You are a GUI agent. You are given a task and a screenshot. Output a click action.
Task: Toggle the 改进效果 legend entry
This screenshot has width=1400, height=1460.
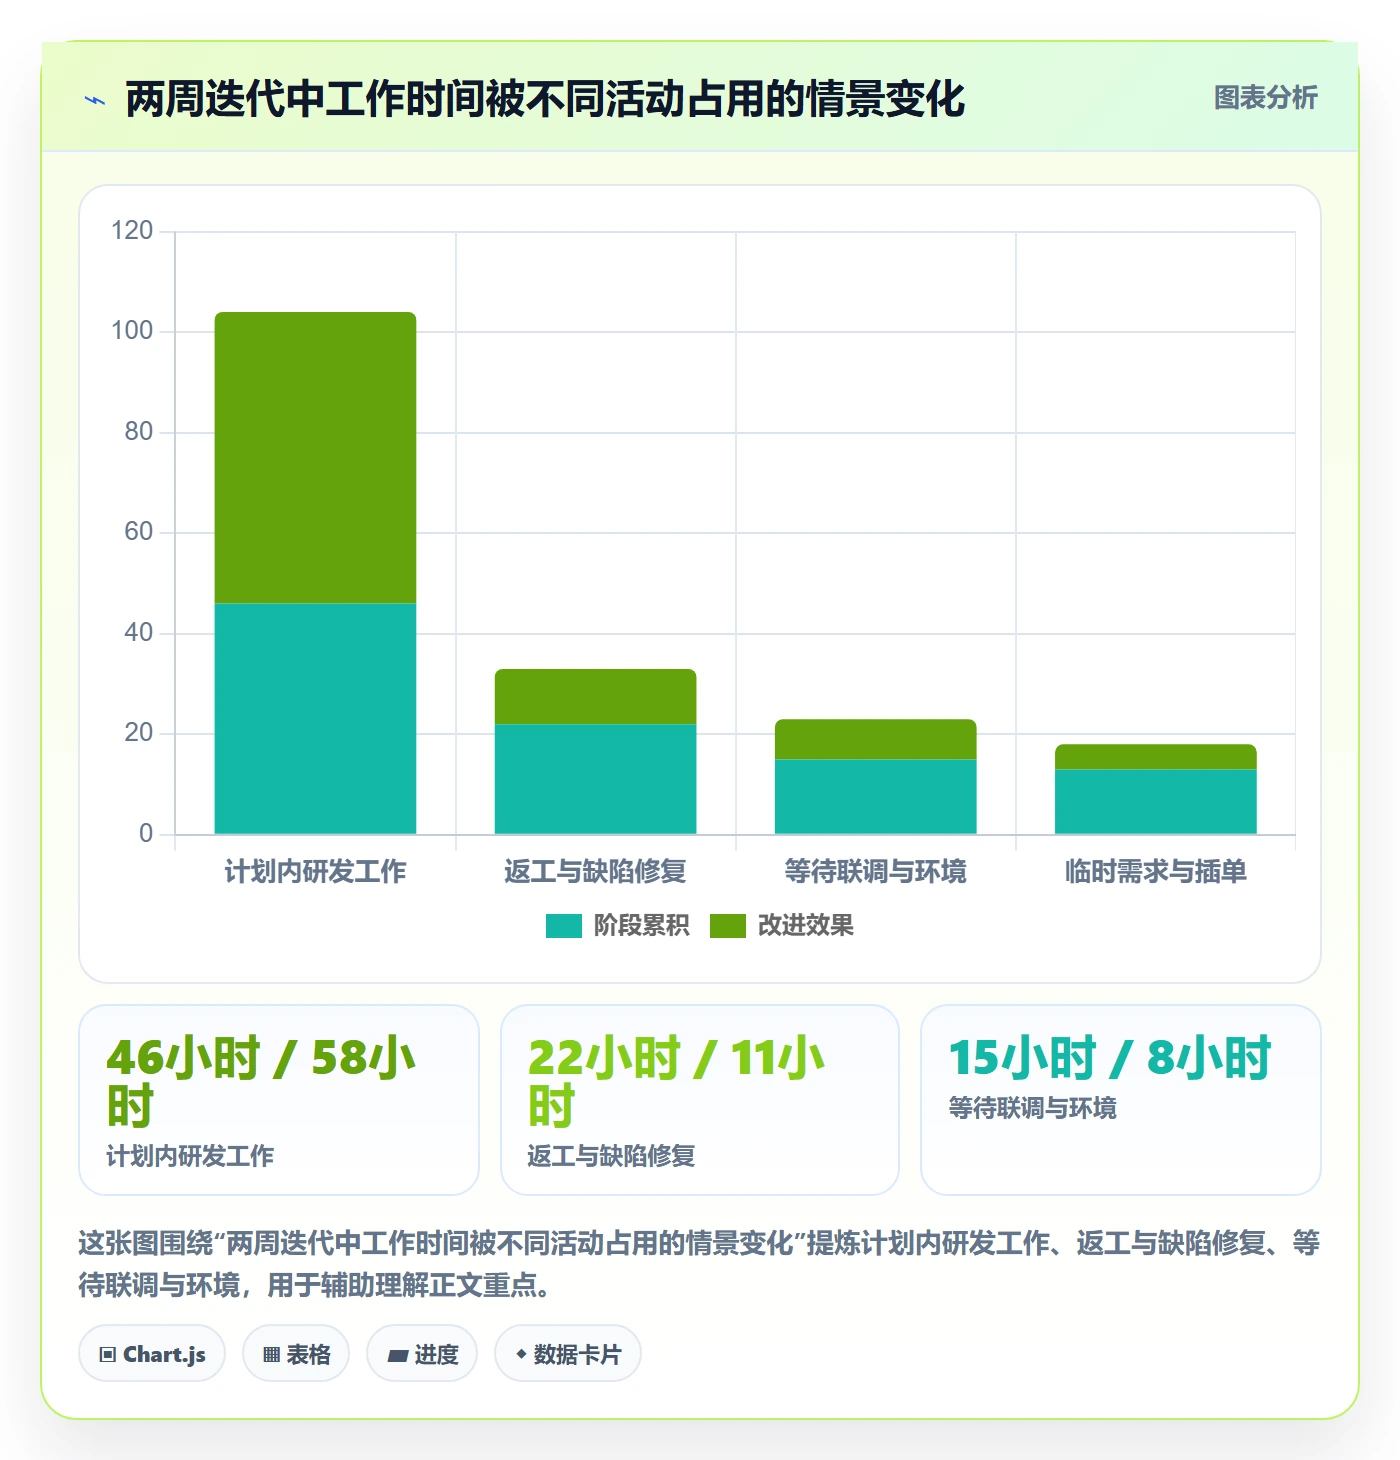tap(781, 926)
